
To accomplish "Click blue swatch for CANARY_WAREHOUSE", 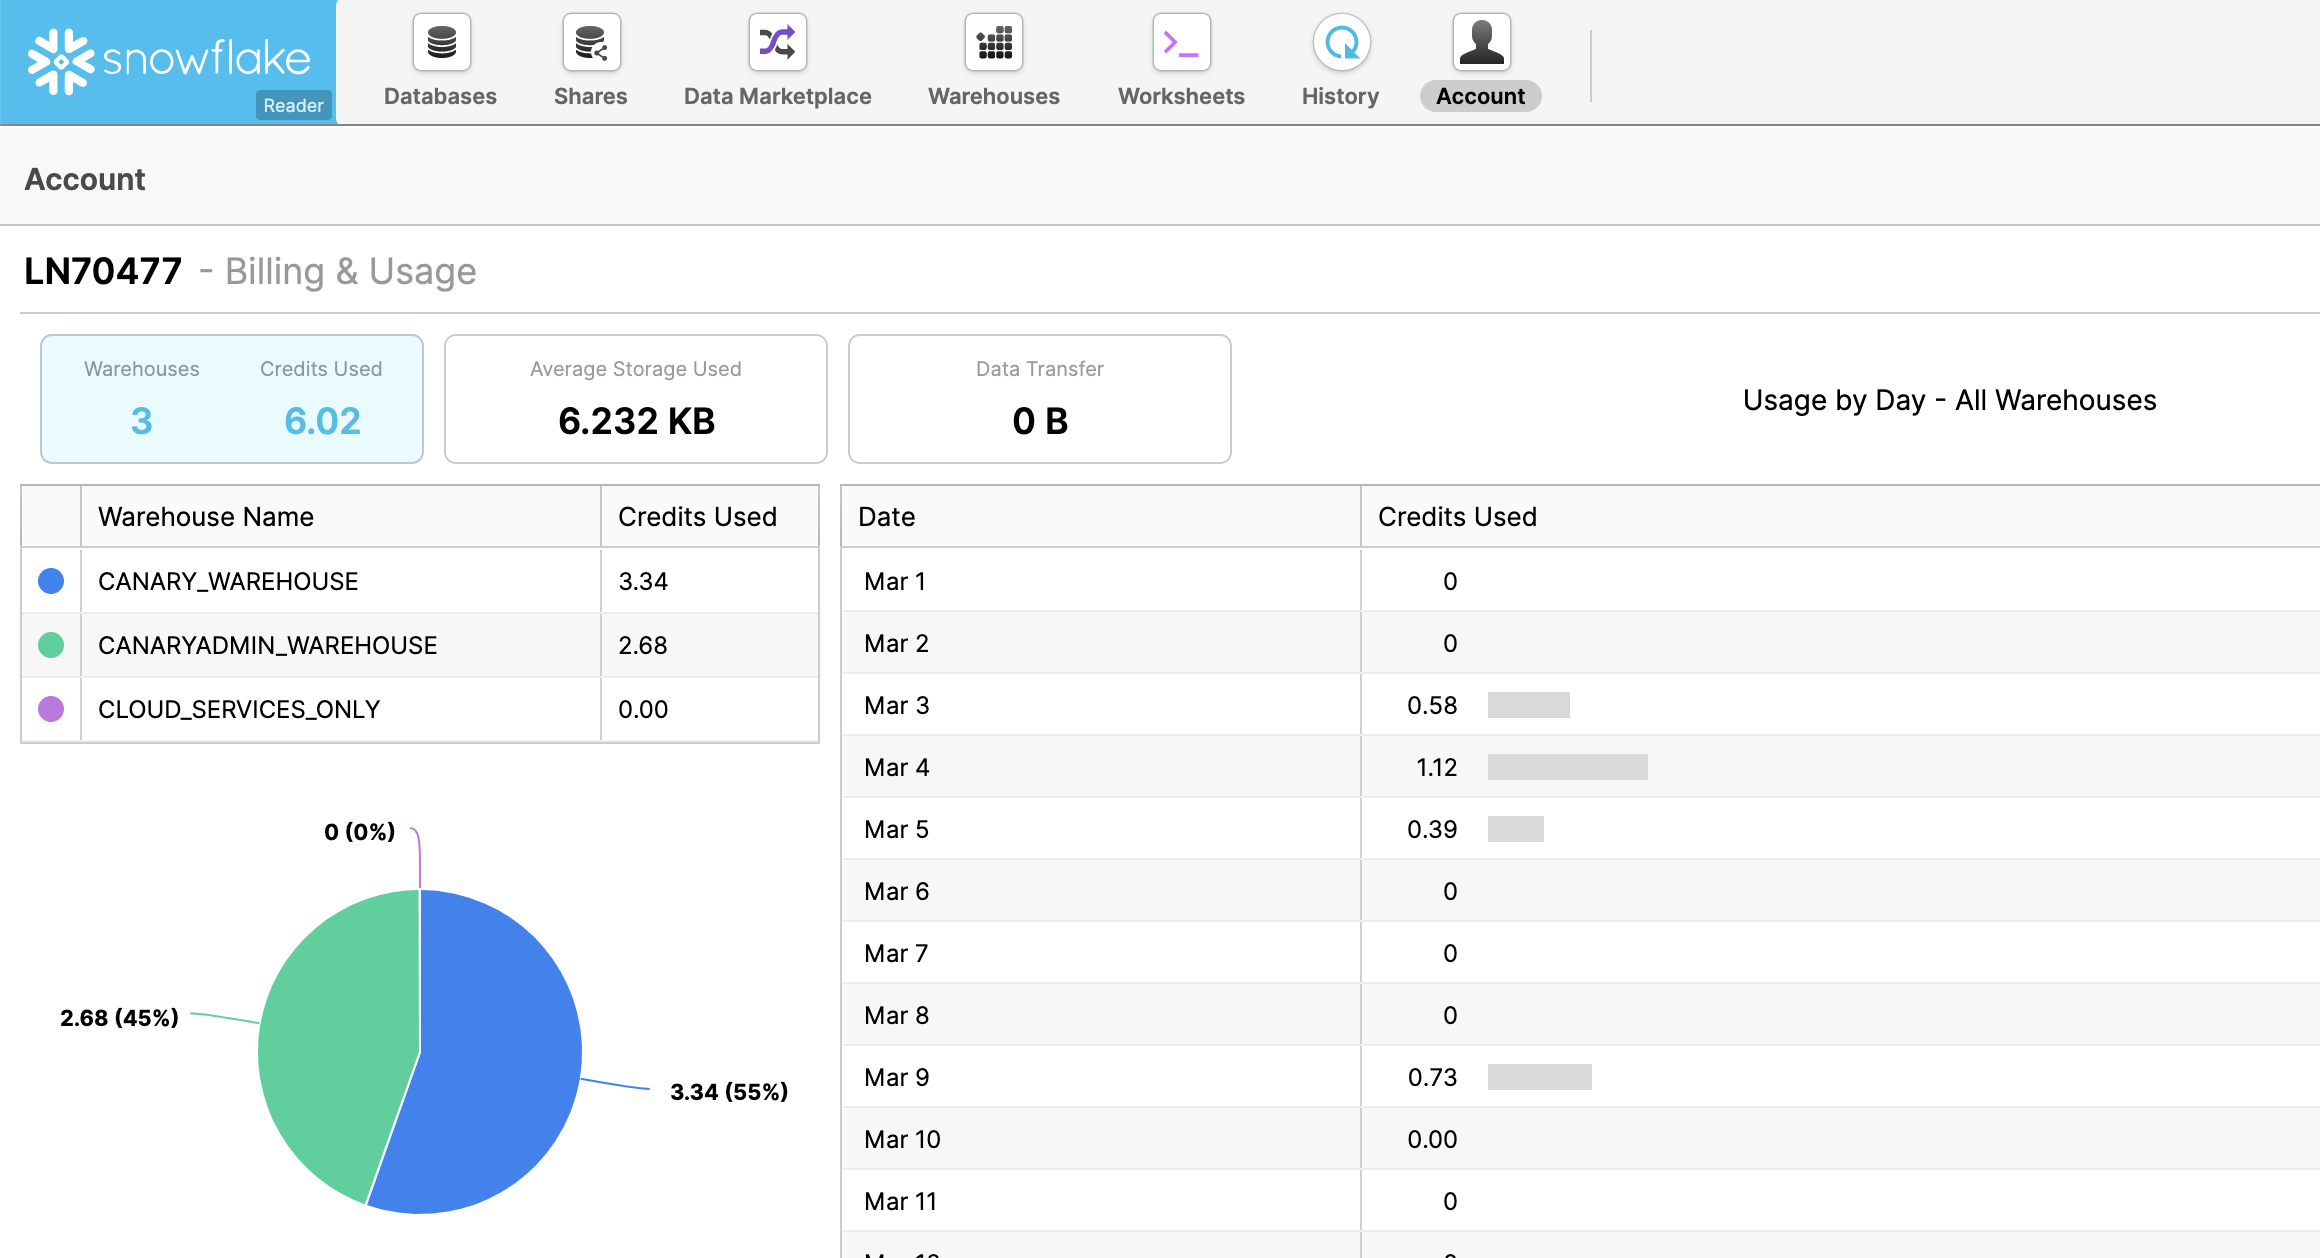I will pyautogui.click(x=51, y=581).
